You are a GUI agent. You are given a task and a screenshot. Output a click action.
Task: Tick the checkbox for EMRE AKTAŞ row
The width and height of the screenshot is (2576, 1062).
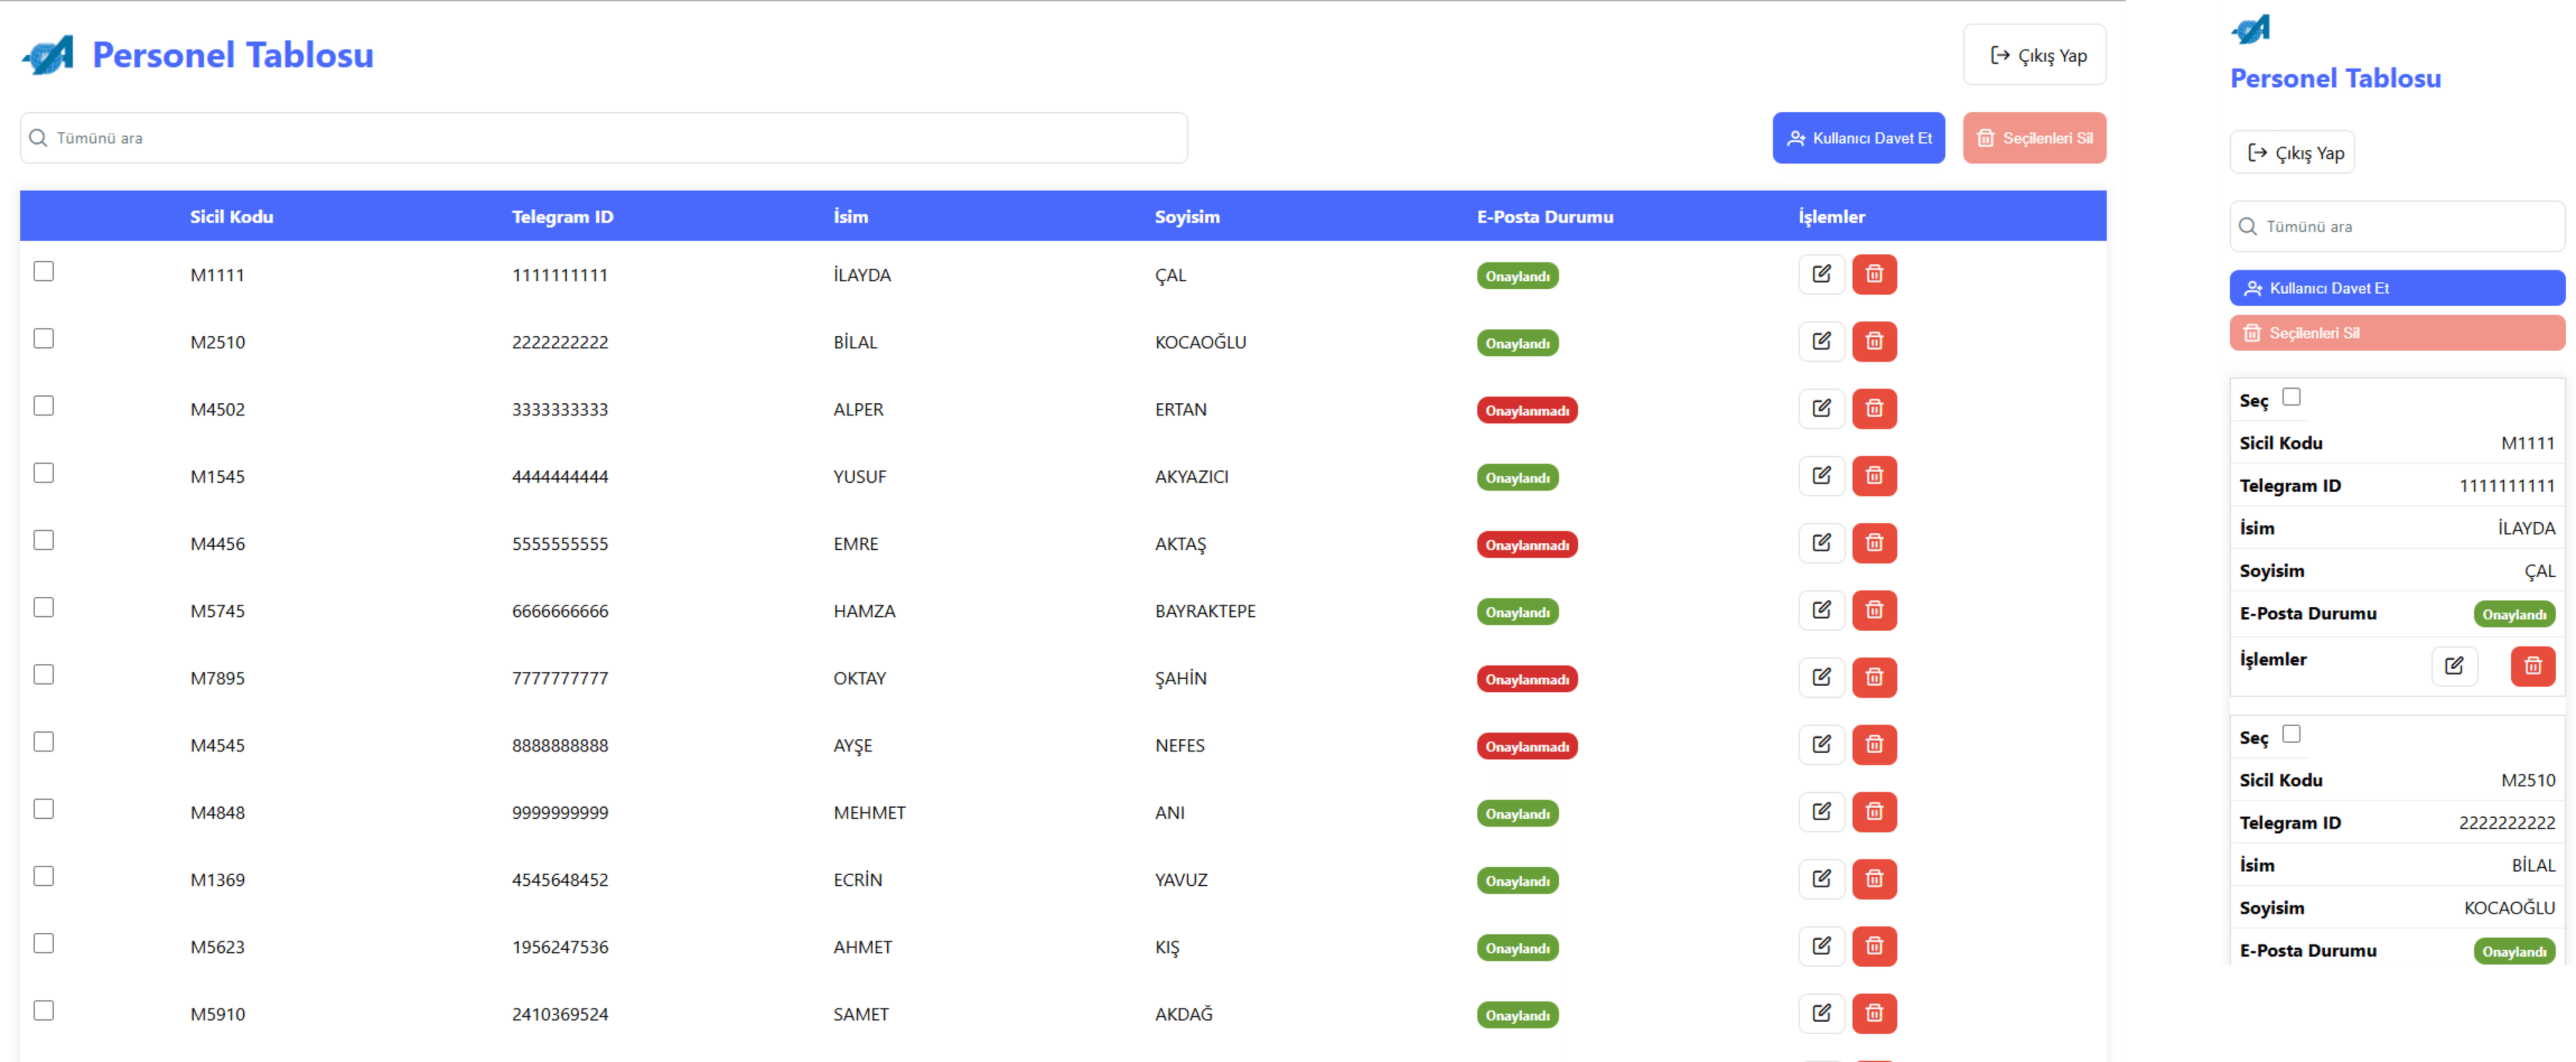[43, 540]
